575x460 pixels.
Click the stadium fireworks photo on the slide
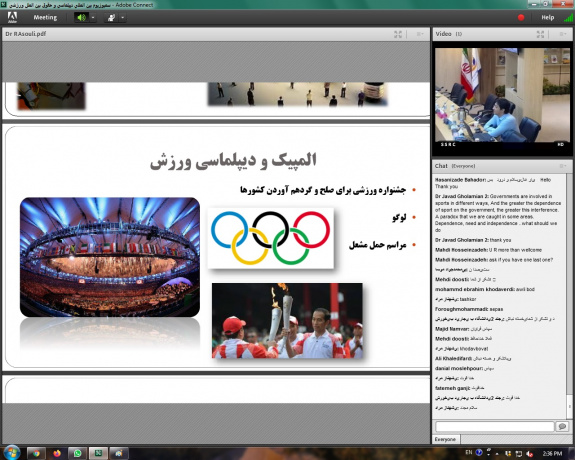[110, 257]
